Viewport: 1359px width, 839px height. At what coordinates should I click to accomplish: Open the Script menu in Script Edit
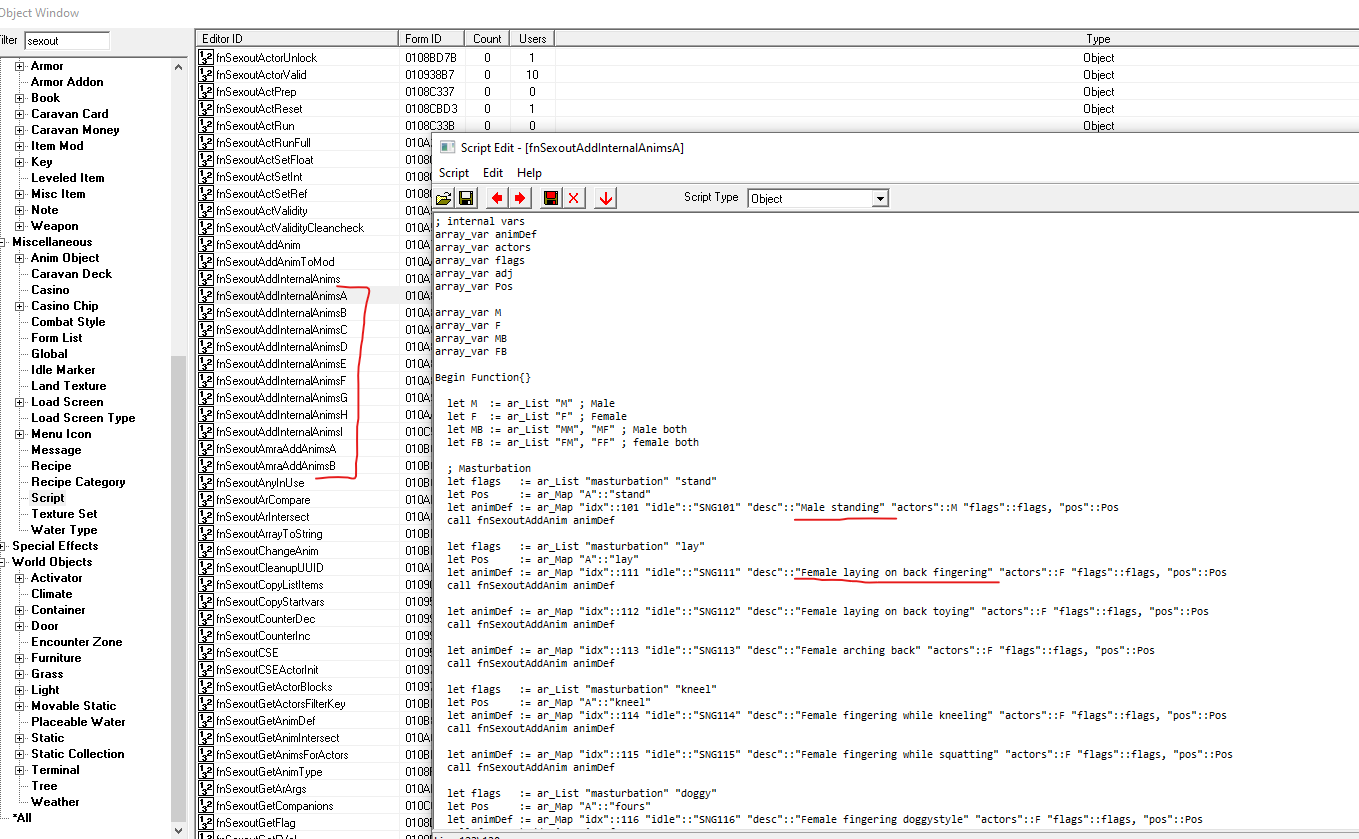pyautogui.click(x=454, y=173)
